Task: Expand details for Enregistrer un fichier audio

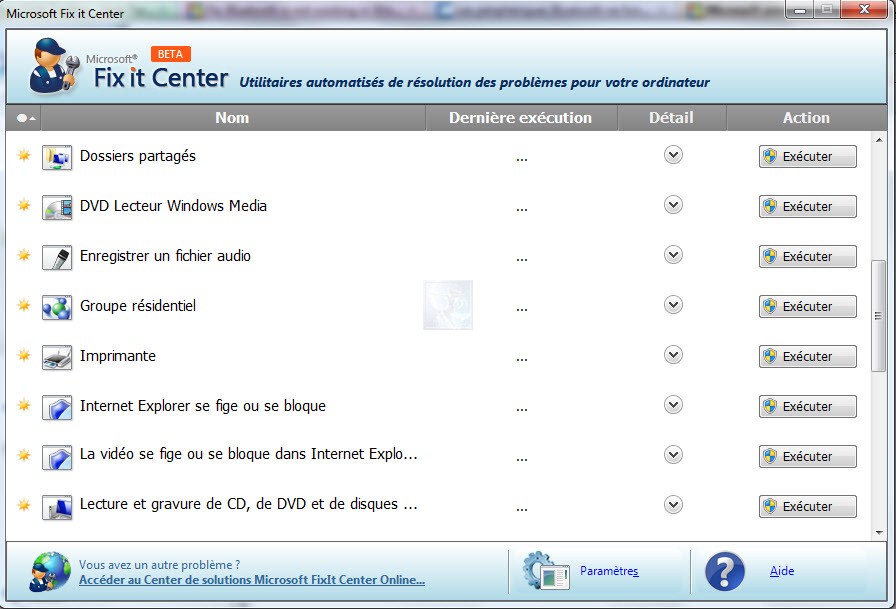Action: [673, 255]
